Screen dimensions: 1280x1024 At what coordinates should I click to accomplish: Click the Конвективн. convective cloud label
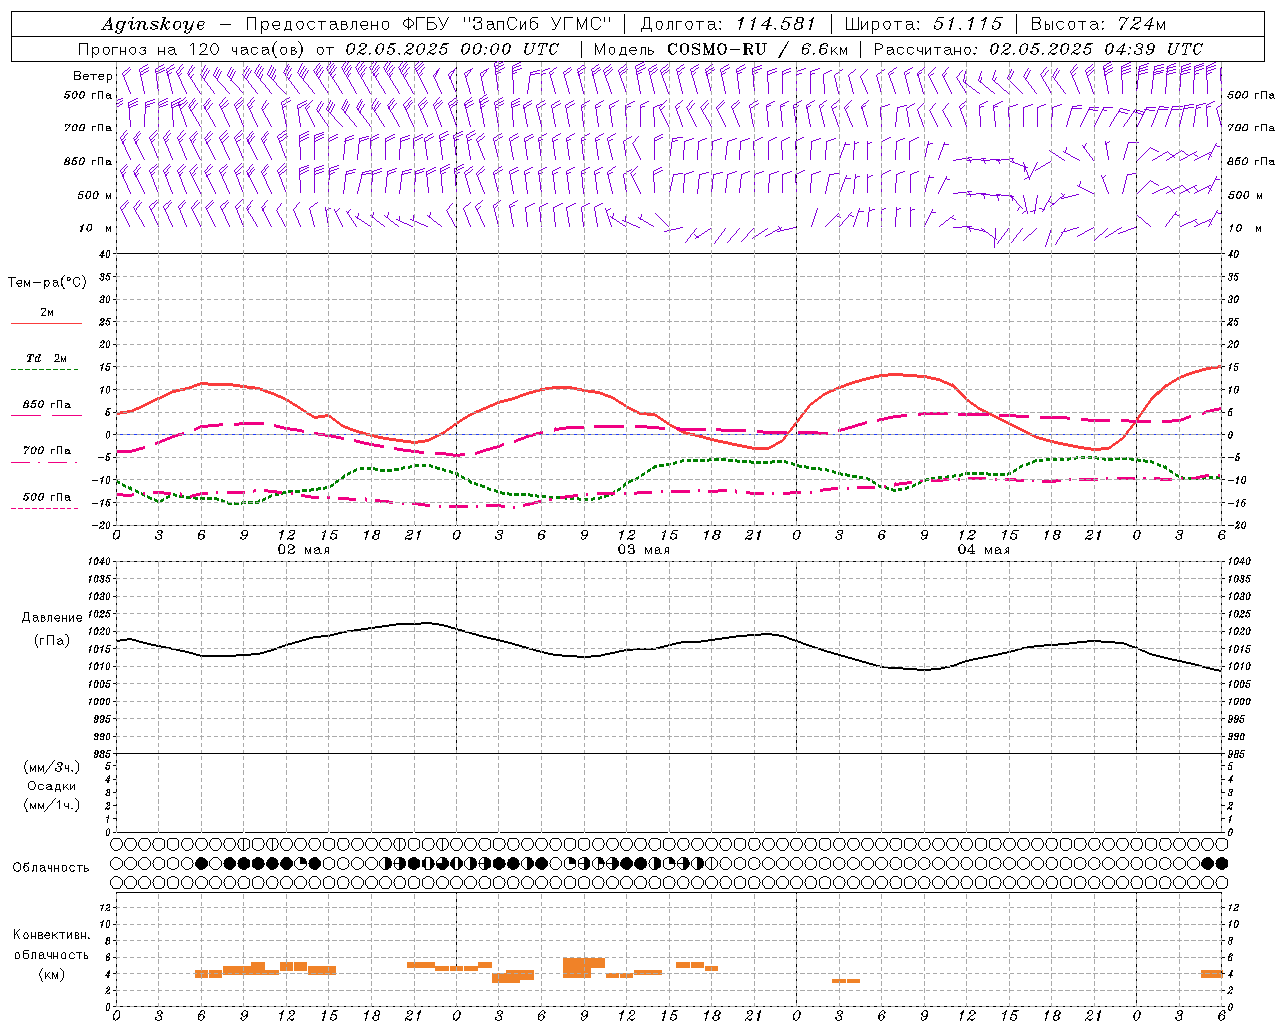coord(51,935)
